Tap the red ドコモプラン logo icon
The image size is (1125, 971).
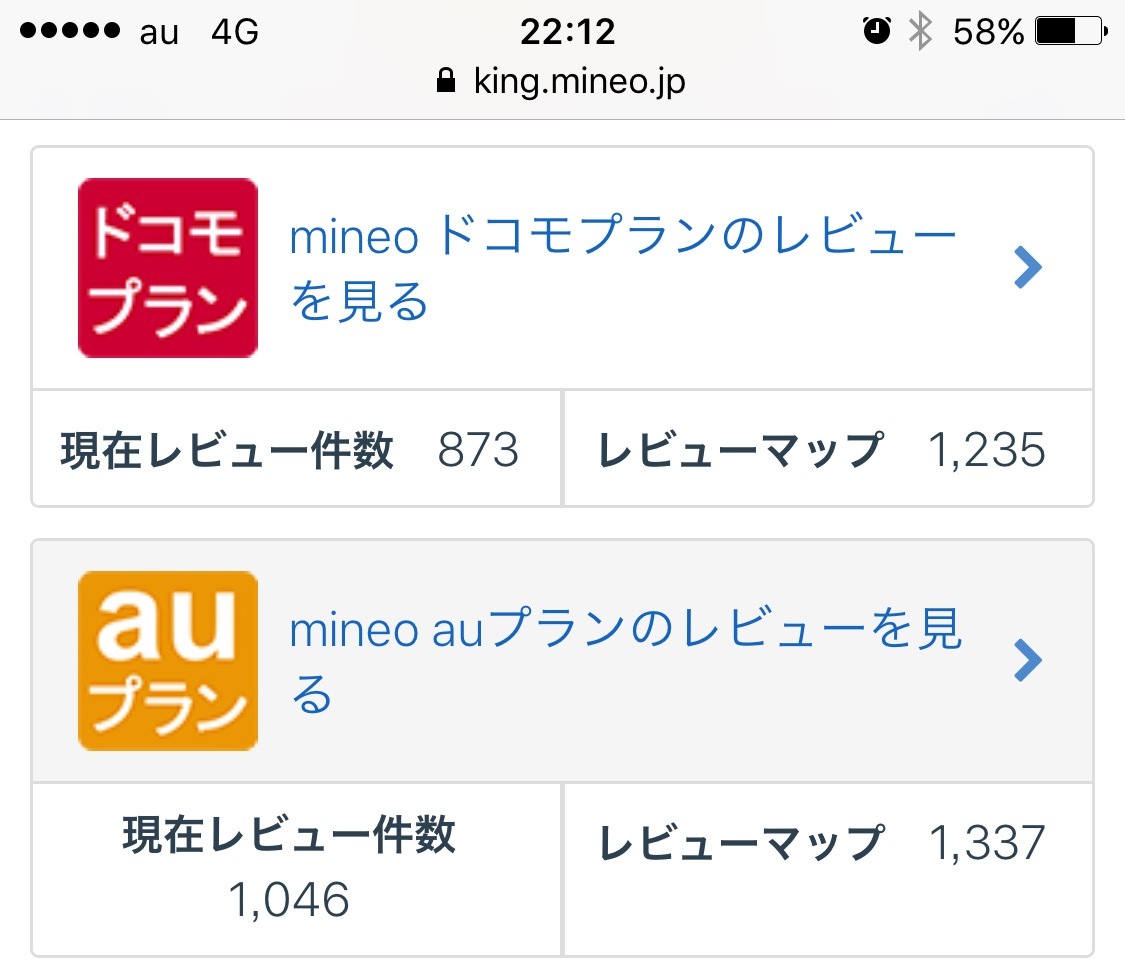168,267
